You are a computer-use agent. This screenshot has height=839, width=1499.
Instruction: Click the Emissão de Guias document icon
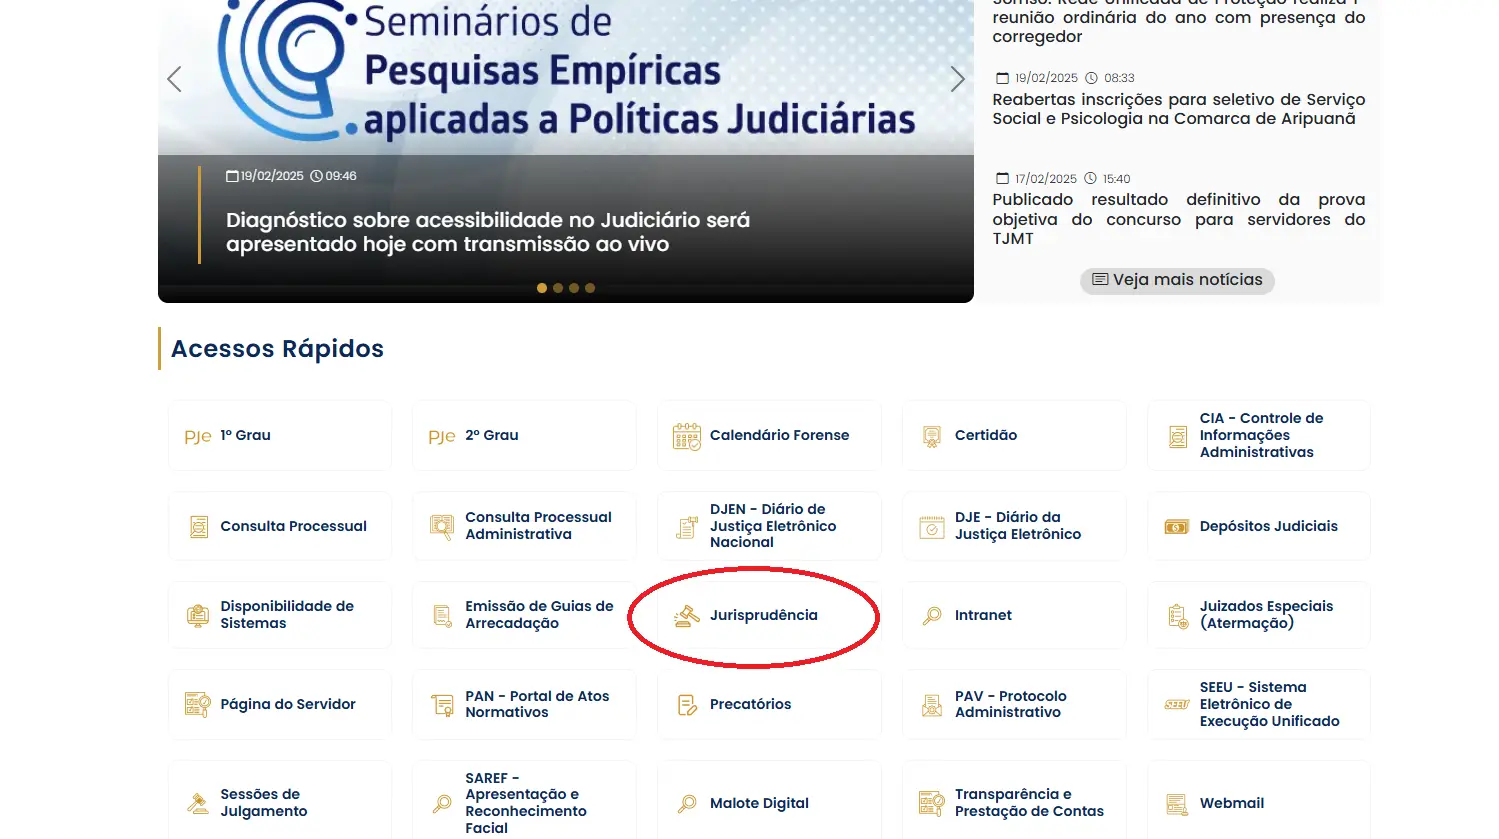click(441, 615)
